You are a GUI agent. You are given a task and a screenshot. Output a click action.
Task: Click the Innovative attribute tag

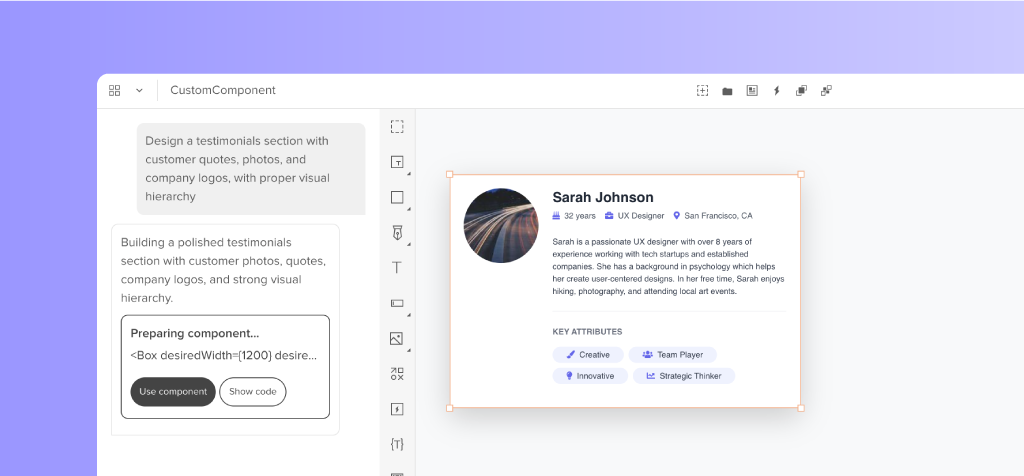click(590, 376)
